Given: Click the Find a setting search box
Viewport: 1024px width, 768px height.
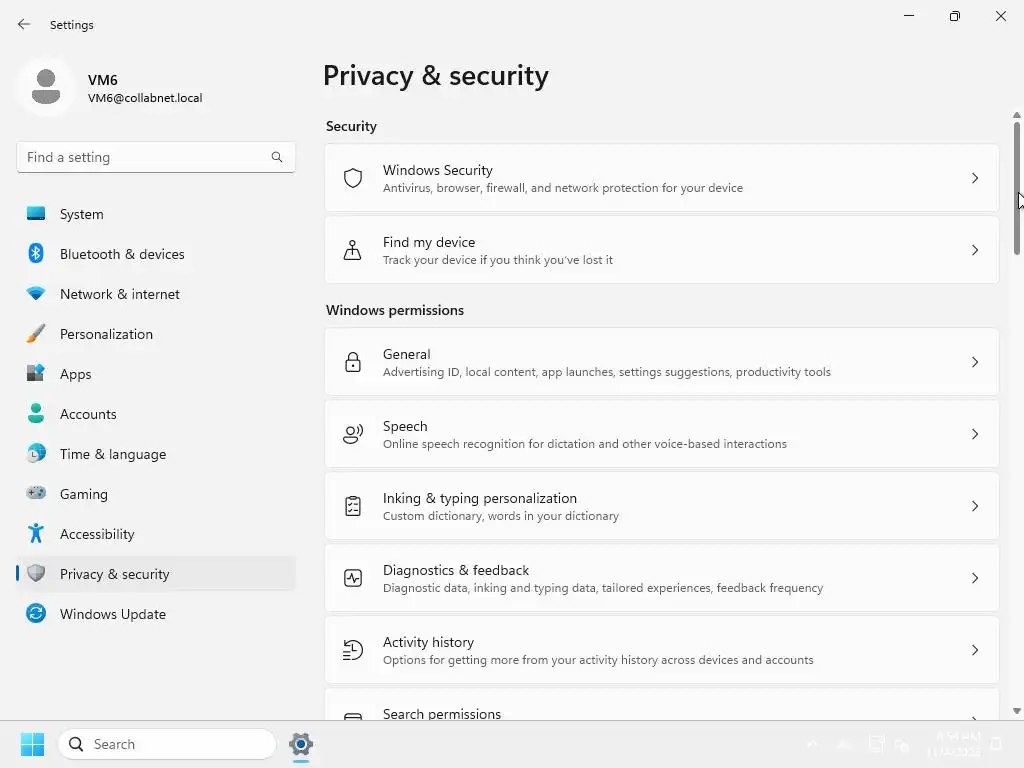Looking at the screenshot, I should (x=145, y=157).
